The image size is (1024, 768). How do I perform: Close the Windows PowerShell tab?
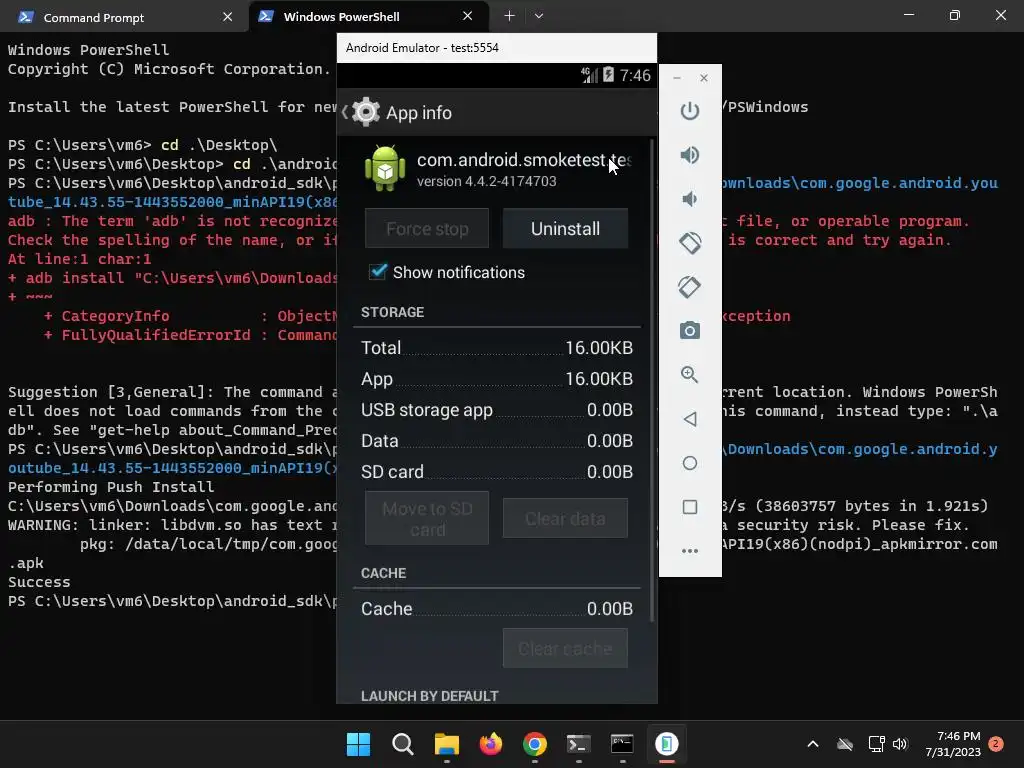(x=468, y=16)
